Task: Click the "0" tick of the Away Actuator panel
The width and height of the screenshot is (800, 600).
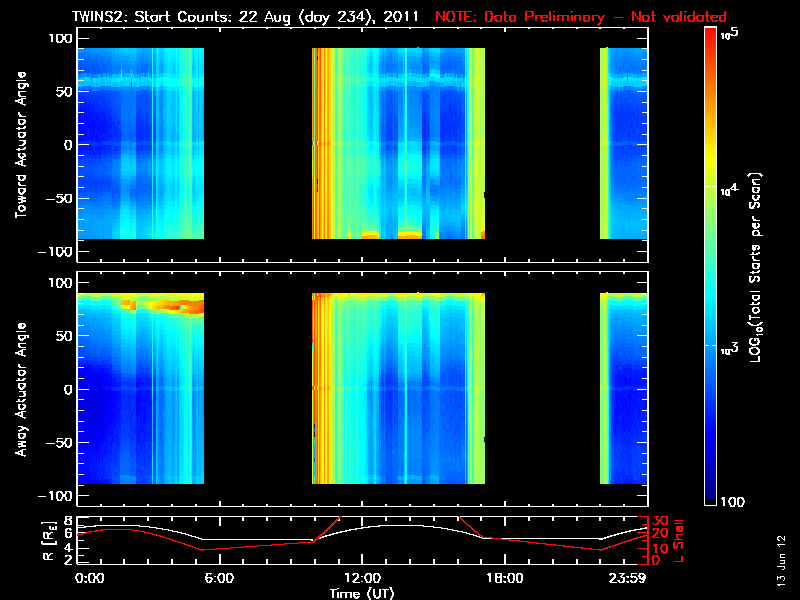Action: pyautogui.click(x=68, y=389)
